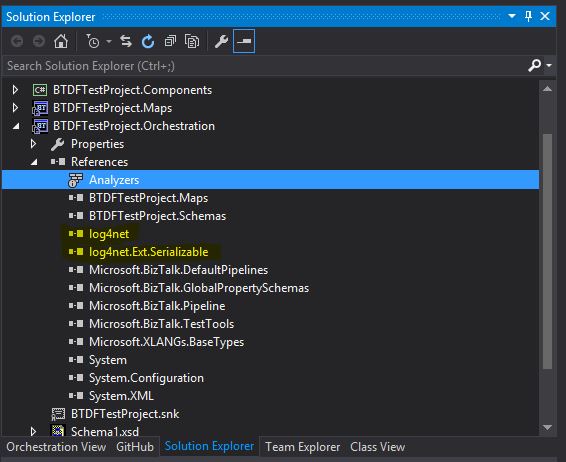Toggle Preview Selected Items button

[244, 42]
